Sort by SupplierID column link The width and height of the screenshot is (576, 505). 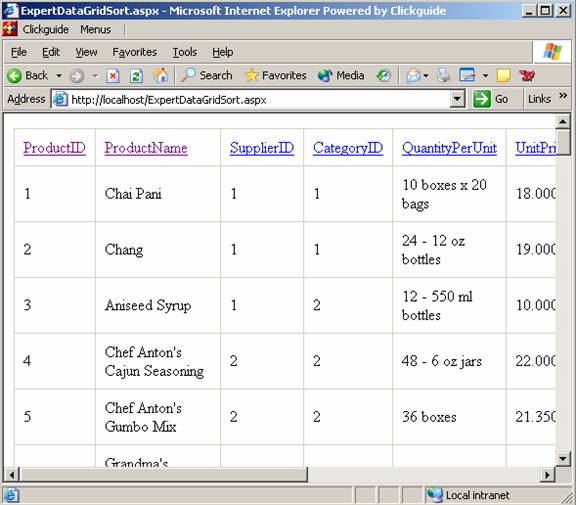coord(262,148)
